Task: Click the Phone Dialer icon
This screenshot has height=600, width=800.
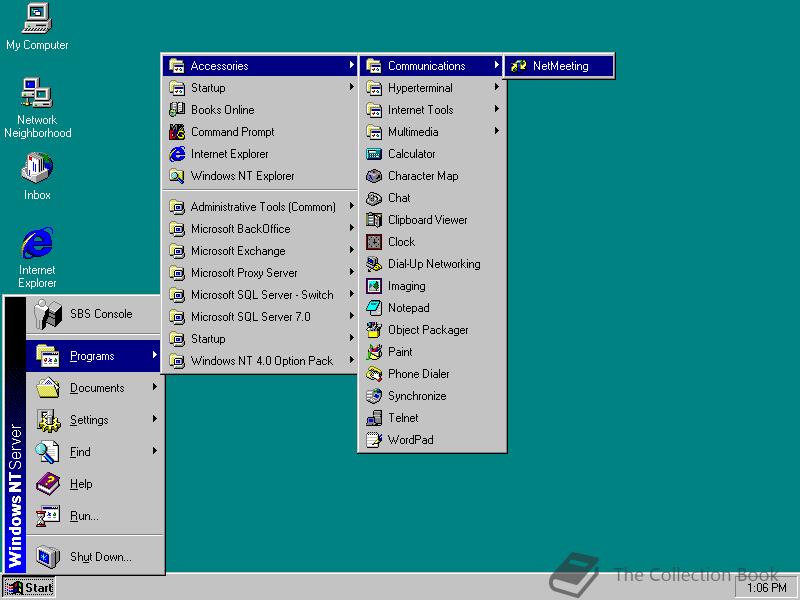Action: 374,373
